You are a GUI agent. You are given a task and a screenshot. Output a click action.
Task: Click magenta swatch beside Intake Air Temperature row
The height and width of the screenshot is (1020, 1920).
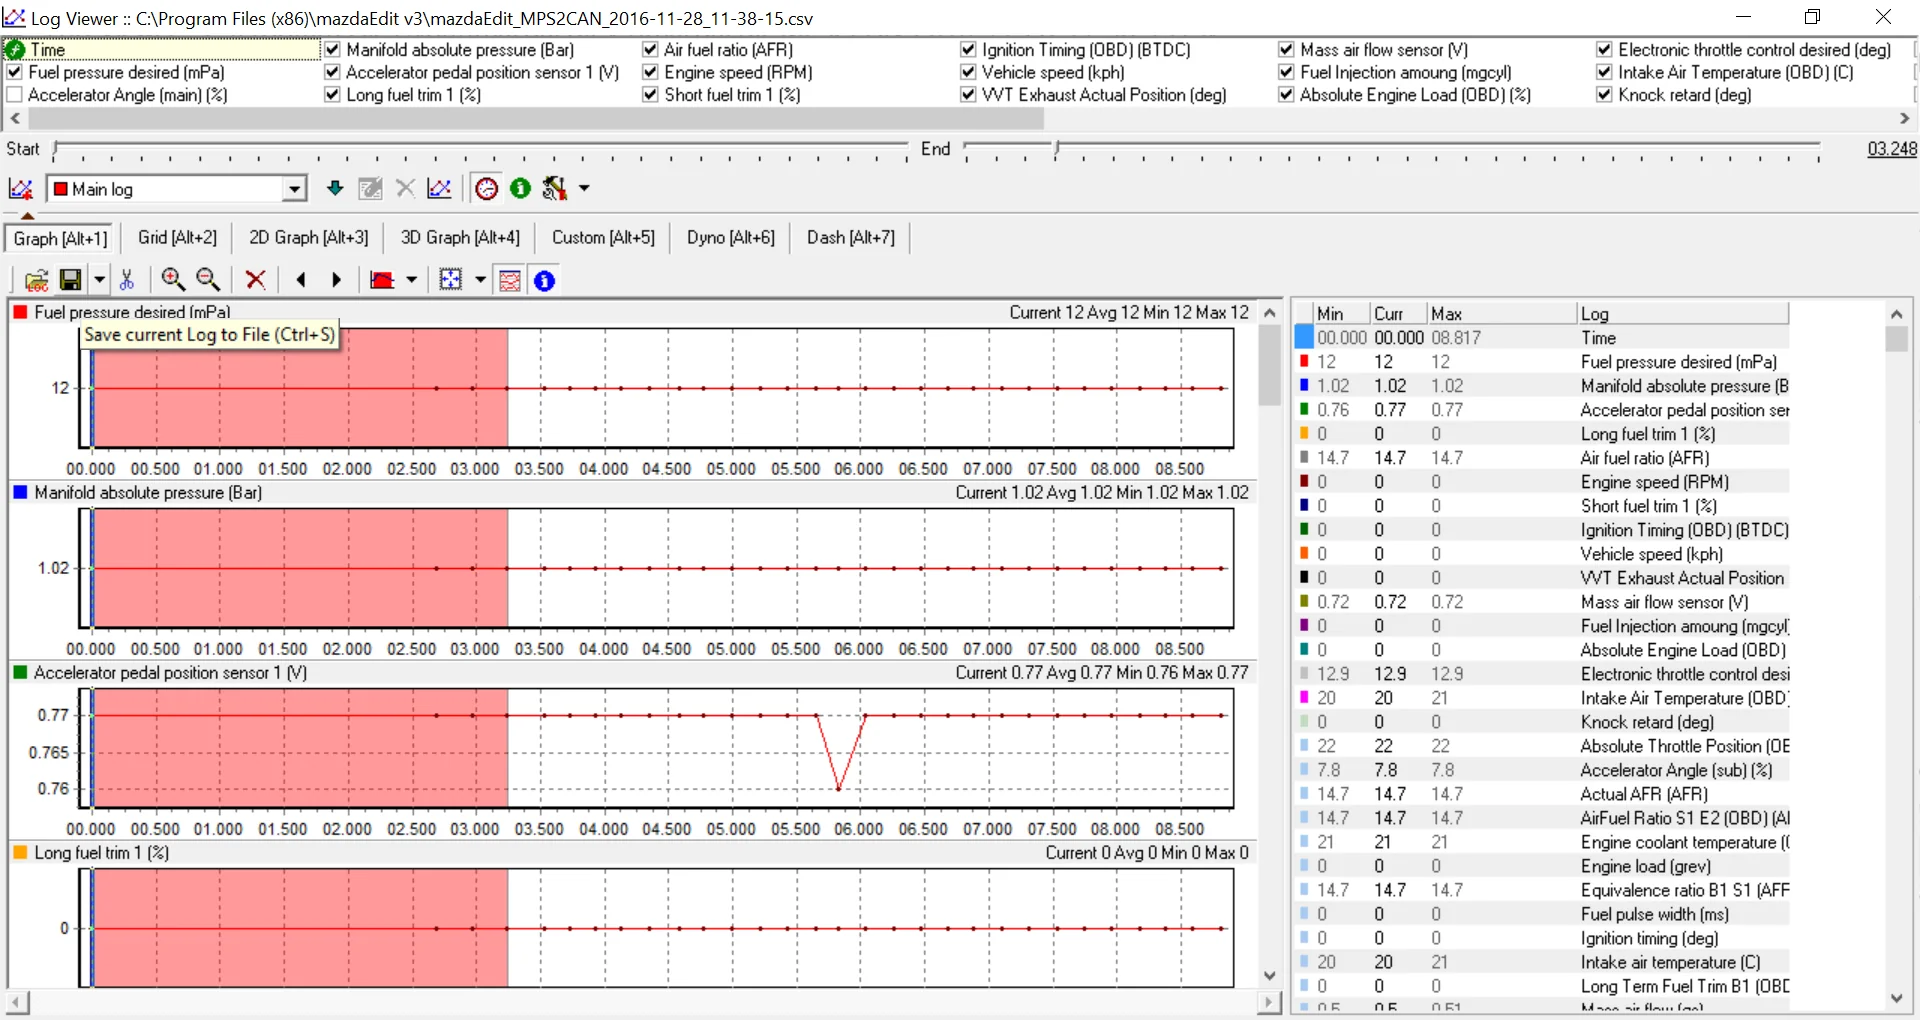[1304, 697]
